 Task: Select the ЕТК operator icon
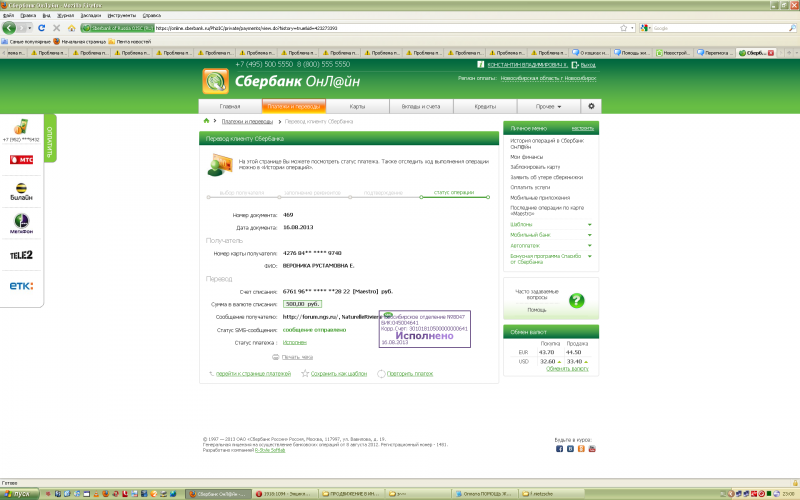click(21, 286)
